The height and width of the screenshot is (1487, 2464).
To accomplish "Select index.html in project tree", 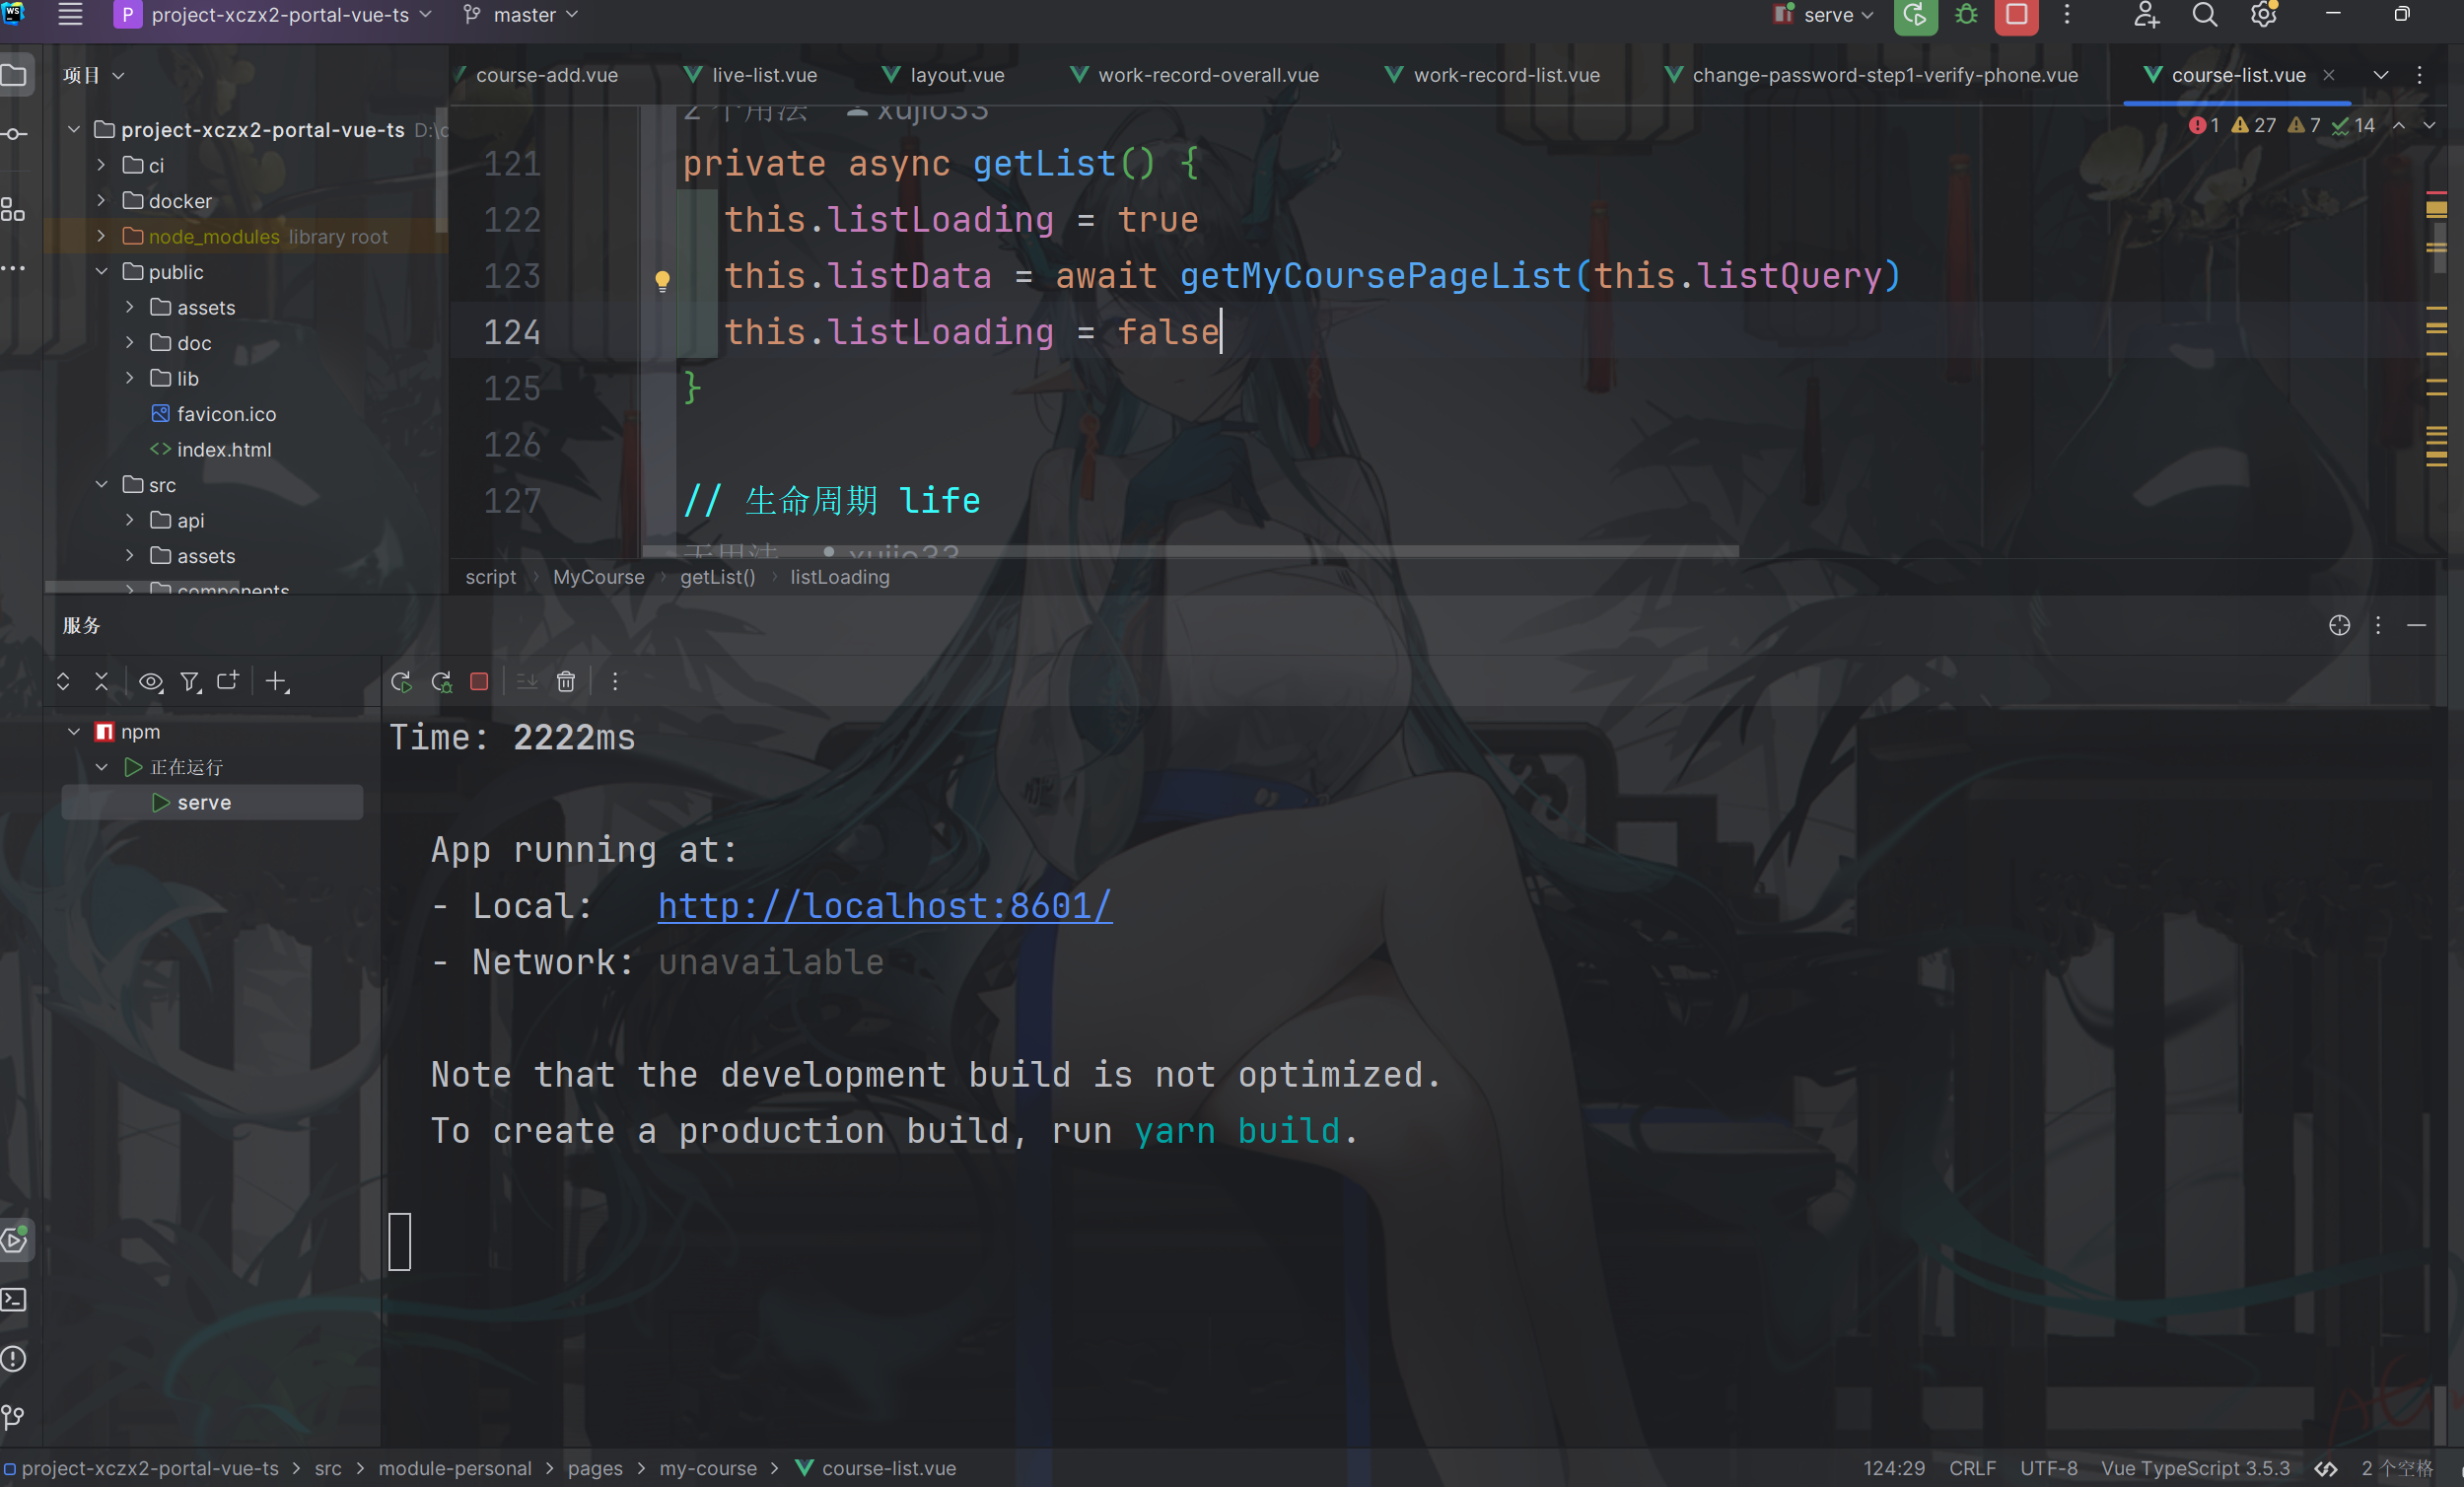I will pyautogui.click(x=224, y=450).
